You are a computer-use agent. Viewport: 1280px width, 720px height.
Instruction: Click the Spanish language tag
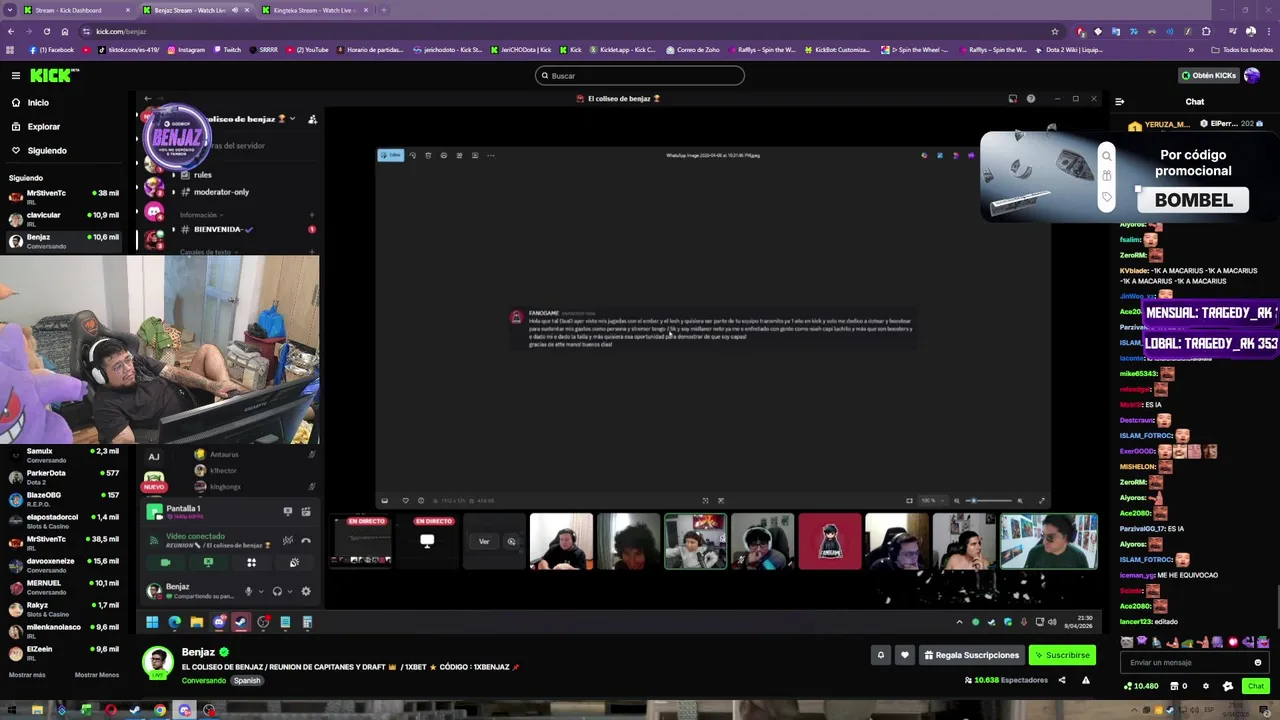click(x=247, y=680)
